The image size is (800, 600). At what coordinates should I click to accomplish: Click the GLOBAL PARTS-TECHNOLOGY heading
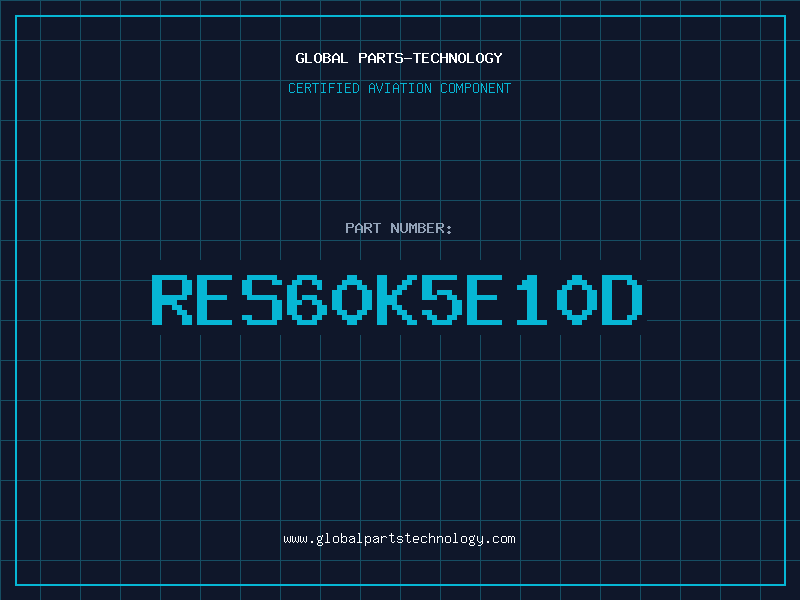[x=399, y=58]
